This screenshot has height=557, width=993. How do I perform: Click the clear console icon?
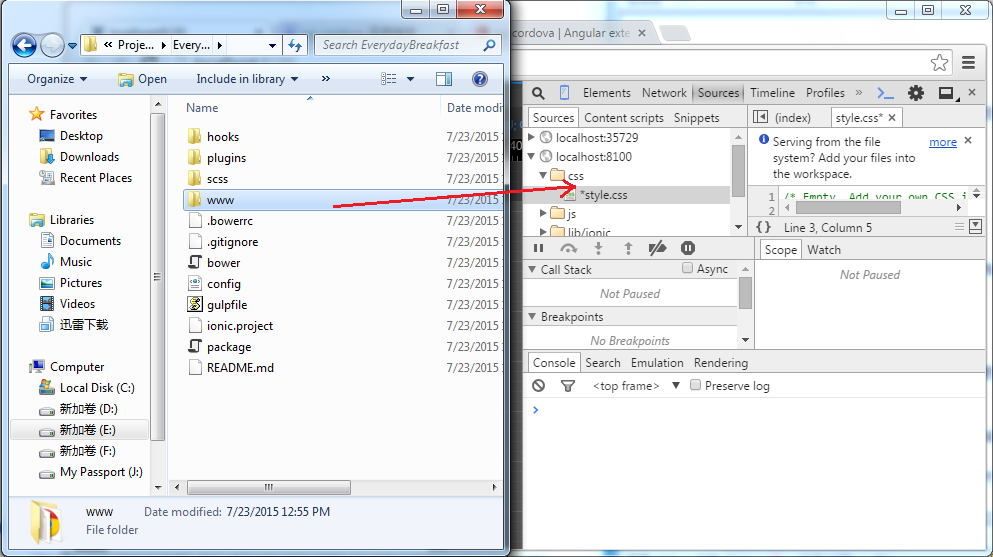click(x=538, y=385)
